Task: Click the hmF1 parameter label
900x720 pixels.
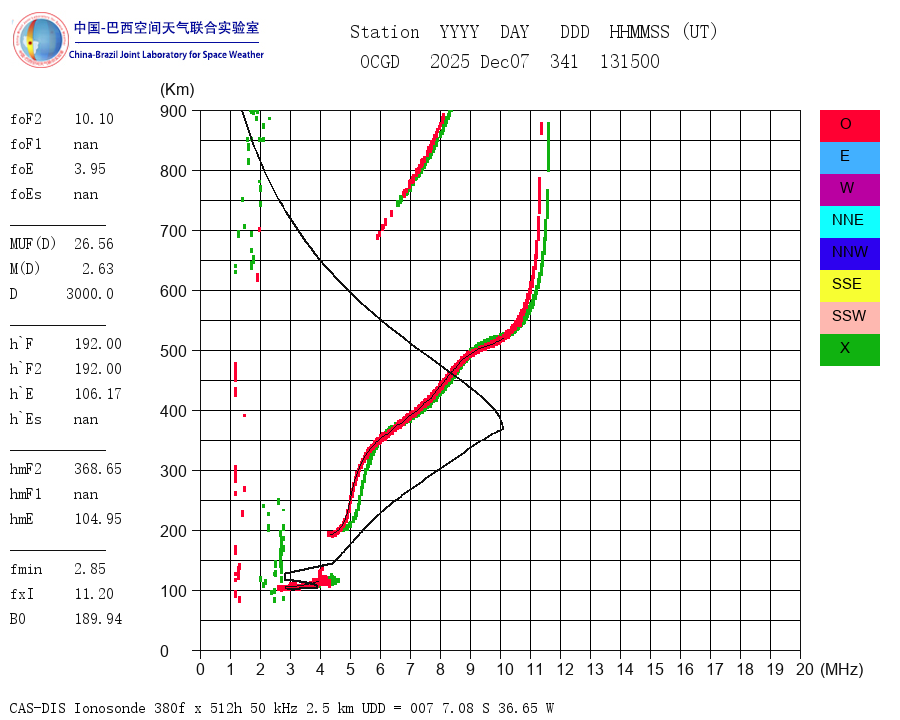Action: coord(26,494)
